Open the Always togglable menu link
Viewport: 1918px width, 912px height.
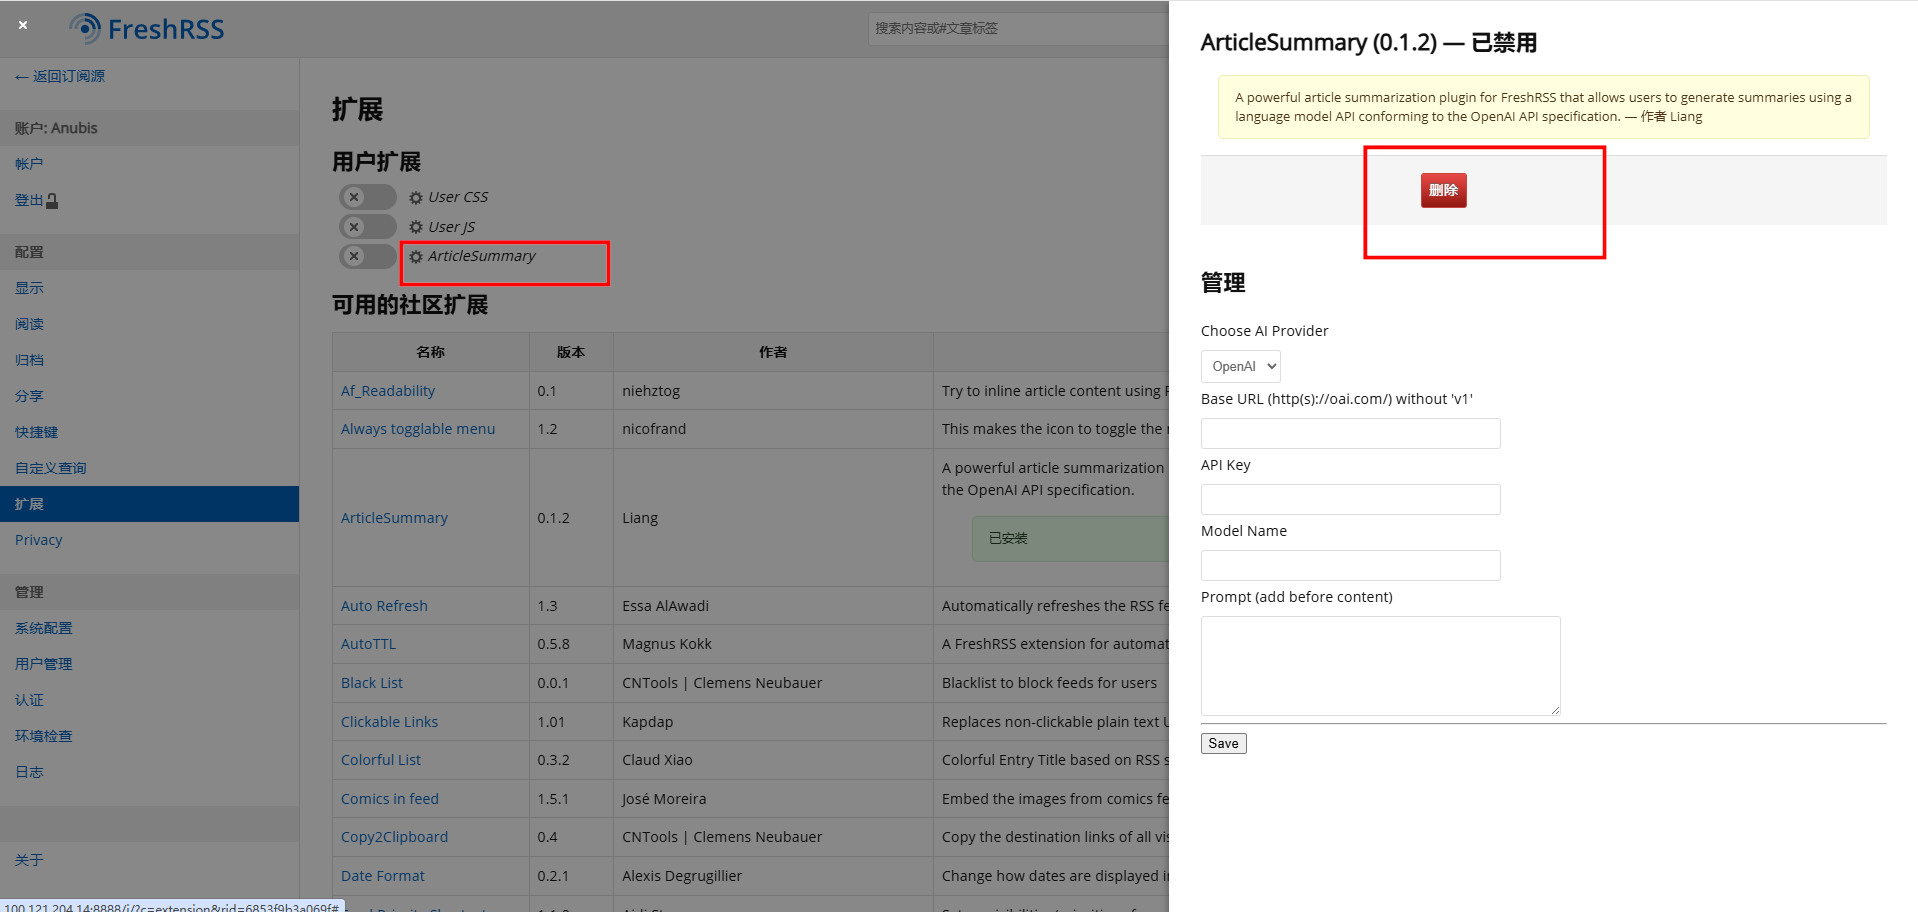click(x=418, y=429)
